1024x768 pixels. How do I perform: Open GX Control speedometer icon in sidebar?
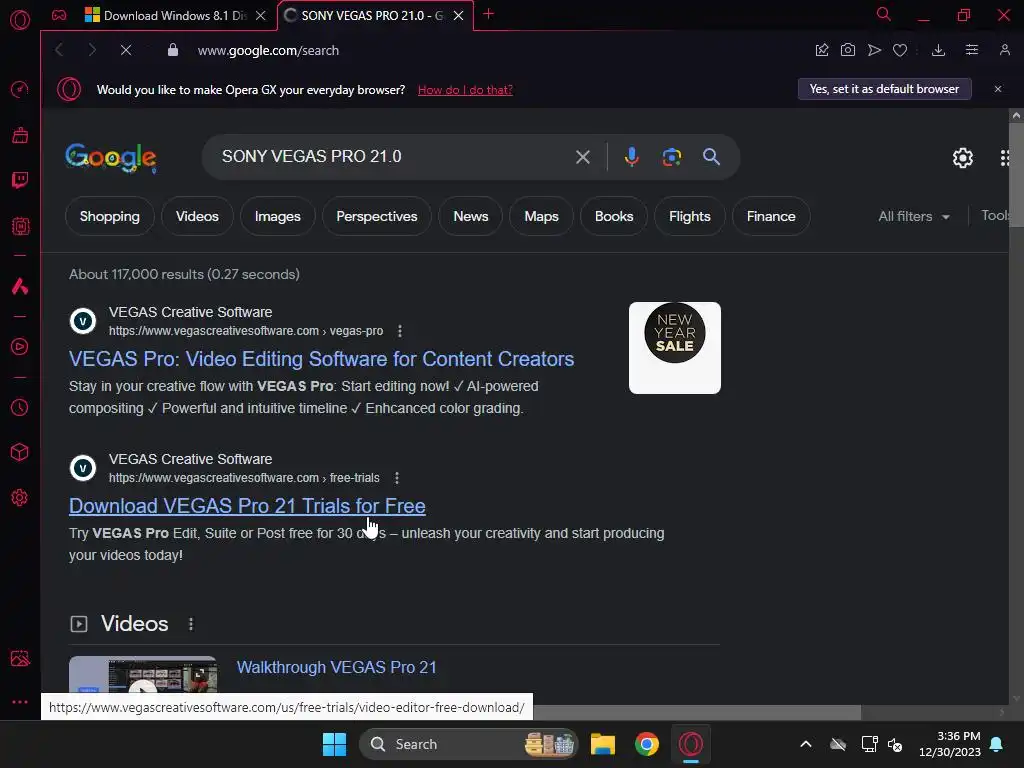point(20,89)
